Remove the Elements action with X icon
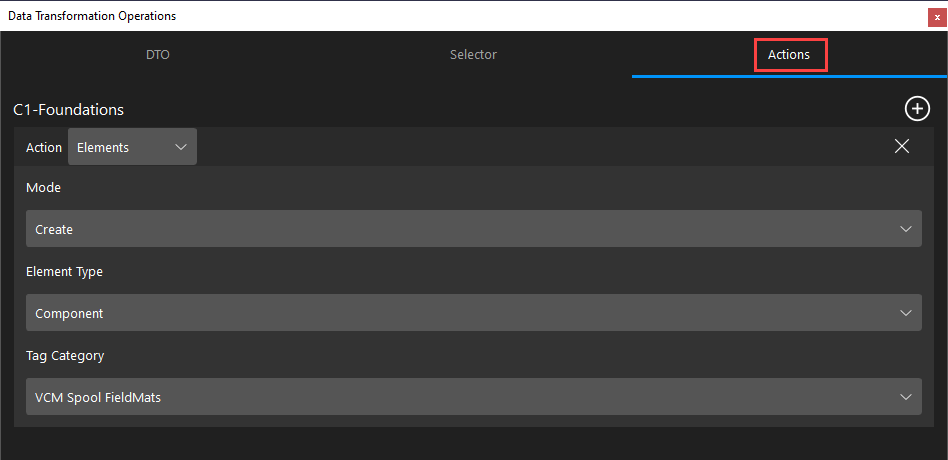Viewport: 948px width, 460px height. 901,146
